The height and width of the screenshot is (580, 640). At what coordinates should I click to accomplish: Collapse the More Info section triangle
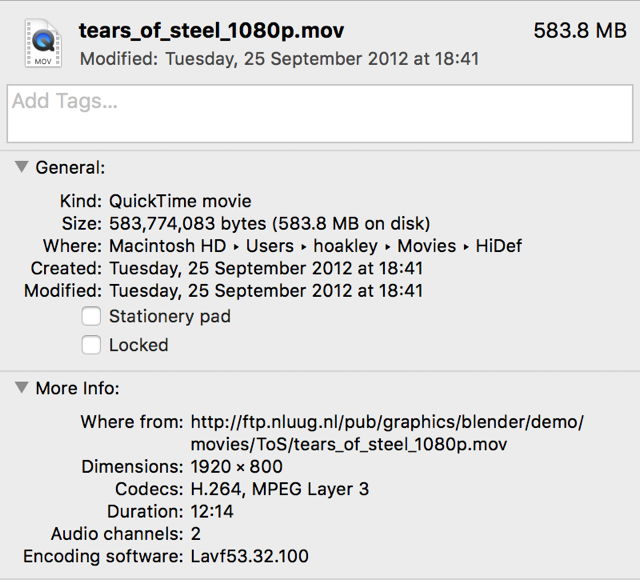coord(21,387)
